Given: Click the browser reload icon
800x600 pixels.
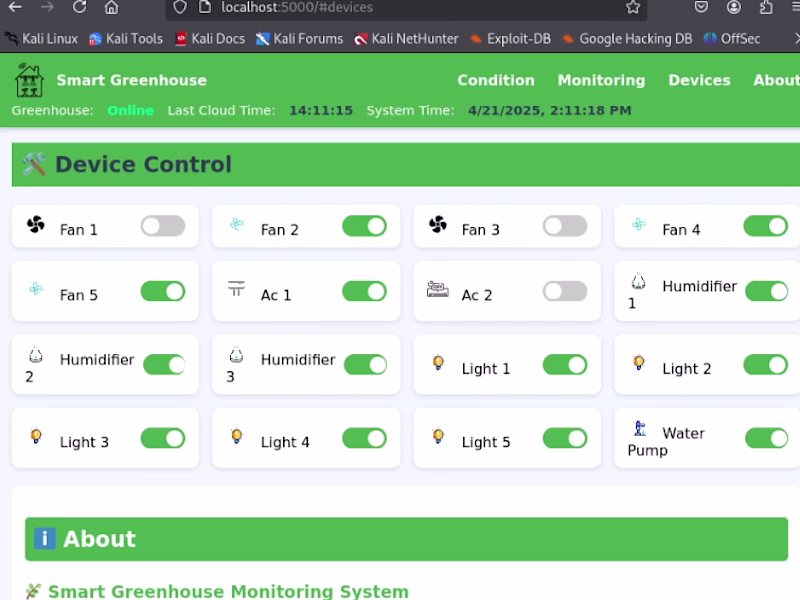Looking at the screenshot, I should [x=79, y=7].
